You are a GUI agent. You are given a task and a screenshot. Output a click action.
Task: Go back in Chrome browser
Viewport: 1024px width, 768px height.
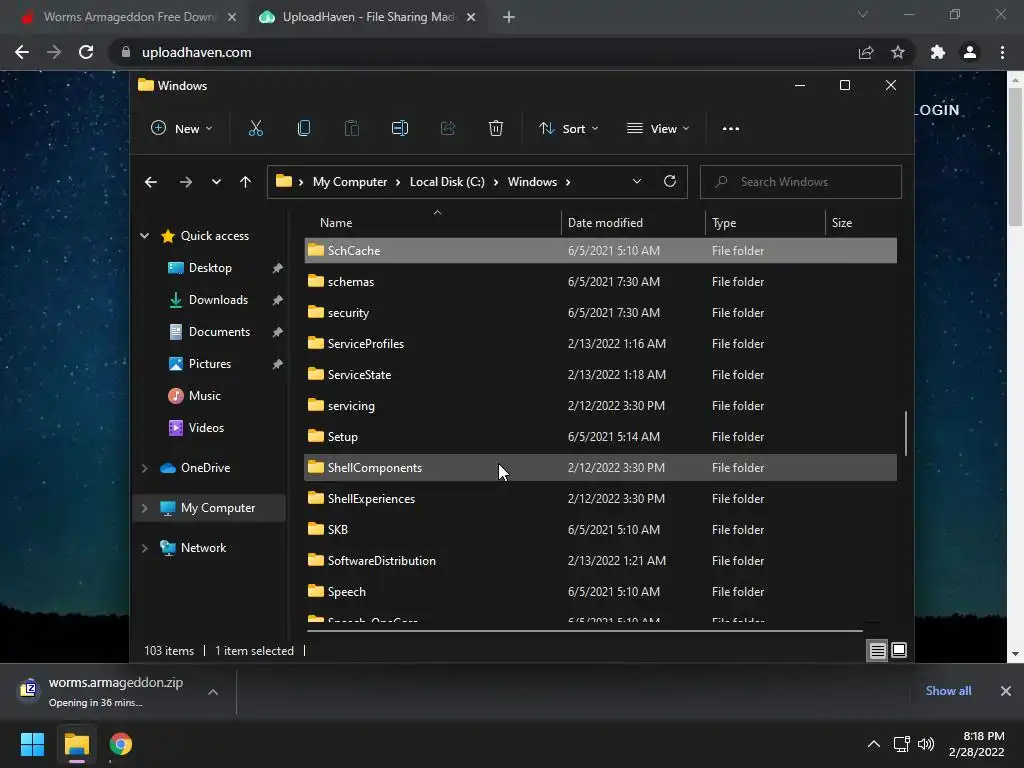[22, 52]
